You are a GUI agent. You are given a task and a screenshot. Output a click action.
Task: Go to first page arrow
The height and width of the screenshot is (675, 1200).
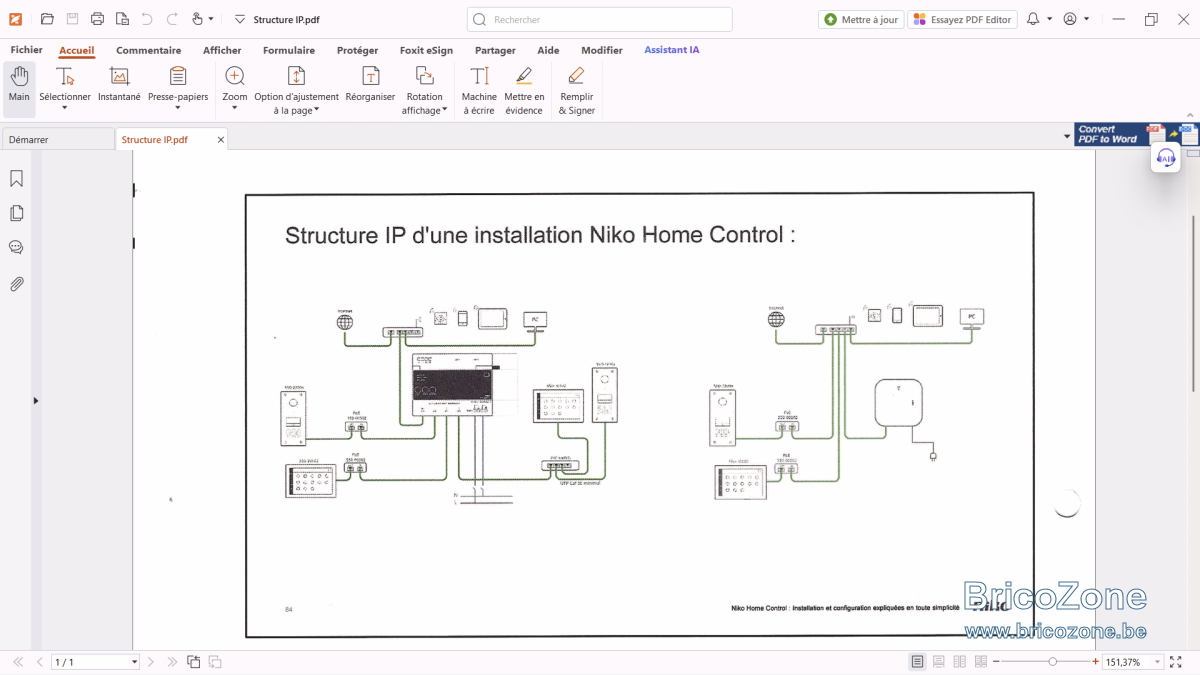[18, 662]
